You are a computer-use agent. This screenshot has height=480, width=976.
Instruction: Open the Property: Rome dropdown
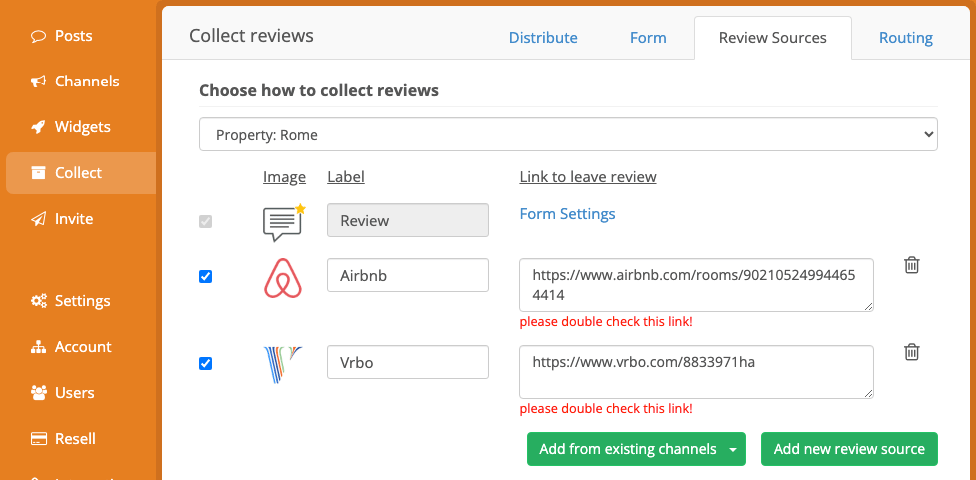coord(568,134)
